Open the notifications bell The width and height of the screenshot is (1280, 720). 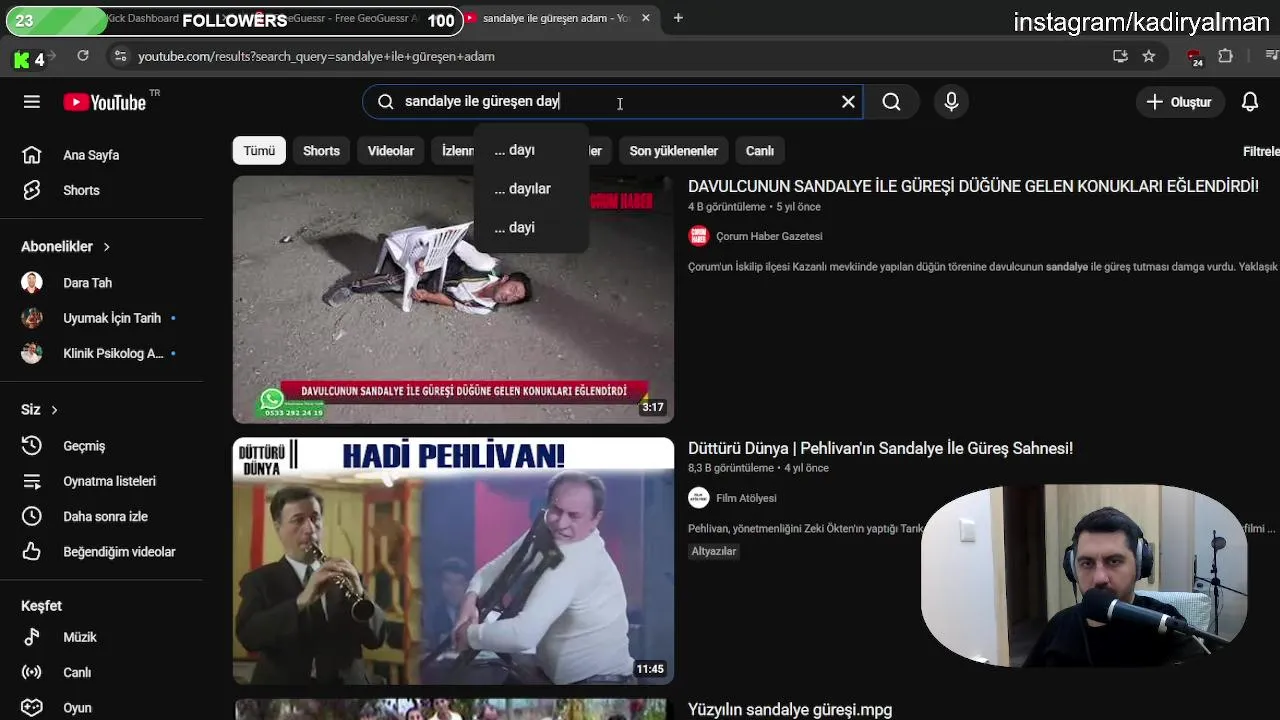coord(1250,102)
